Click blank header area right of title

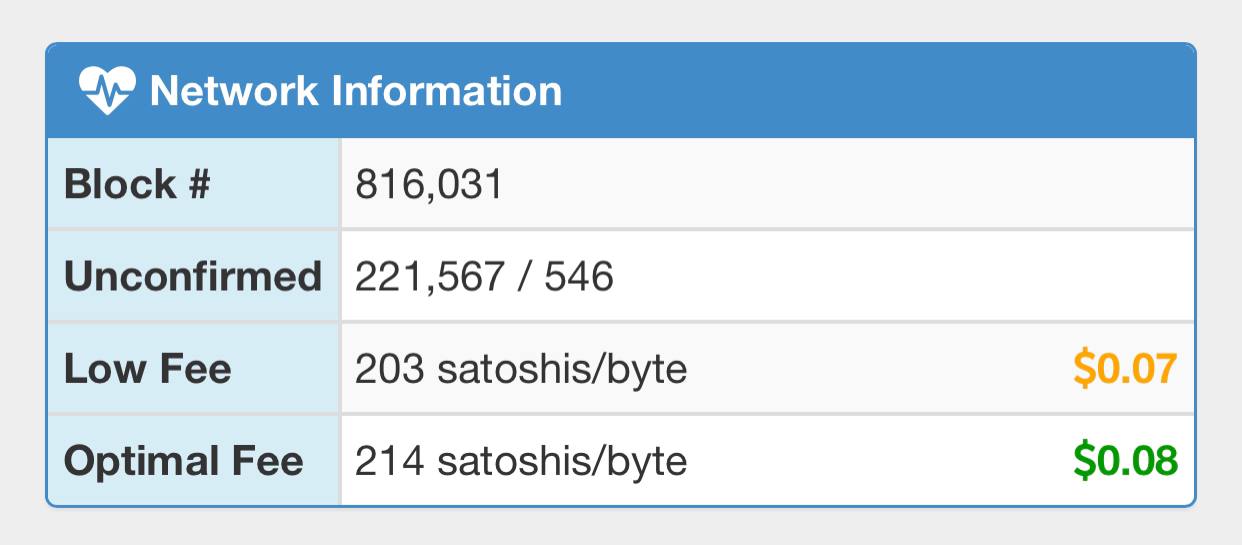pyautogui.click(x=878, y=91)
